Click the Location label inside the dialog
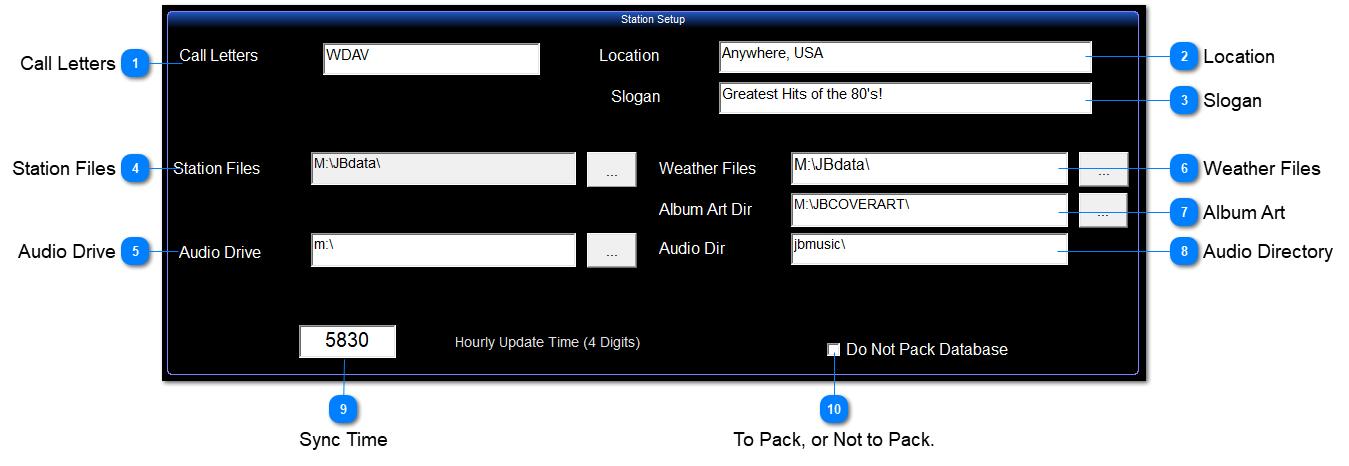 (629, 56)
